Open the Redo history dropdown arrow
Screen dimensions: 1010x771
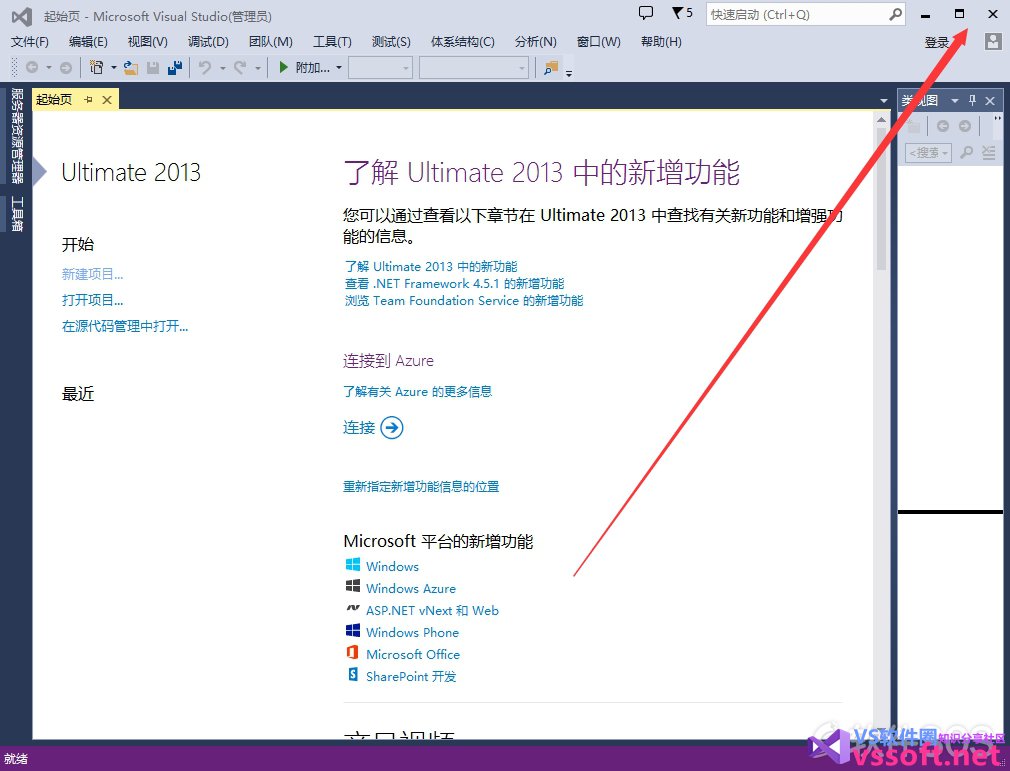pos(257,67)
